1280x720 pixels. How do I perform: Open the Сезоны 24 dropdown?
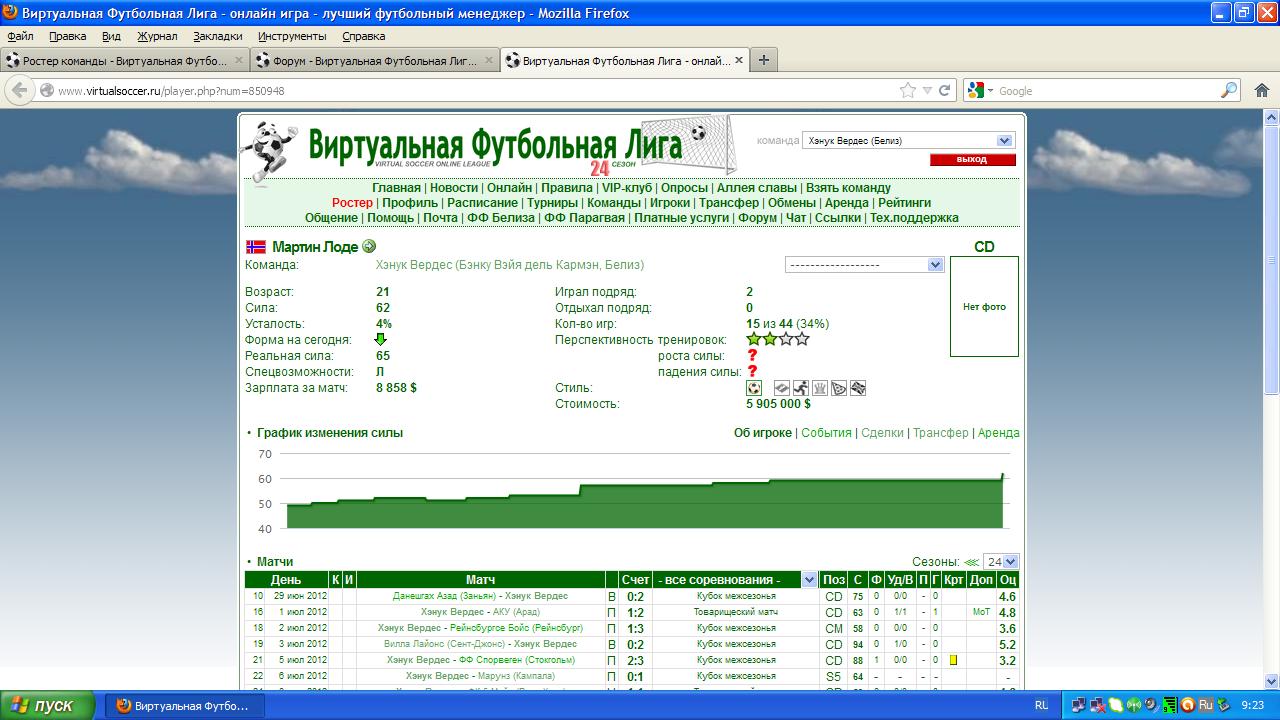[x=1001, y=562]
